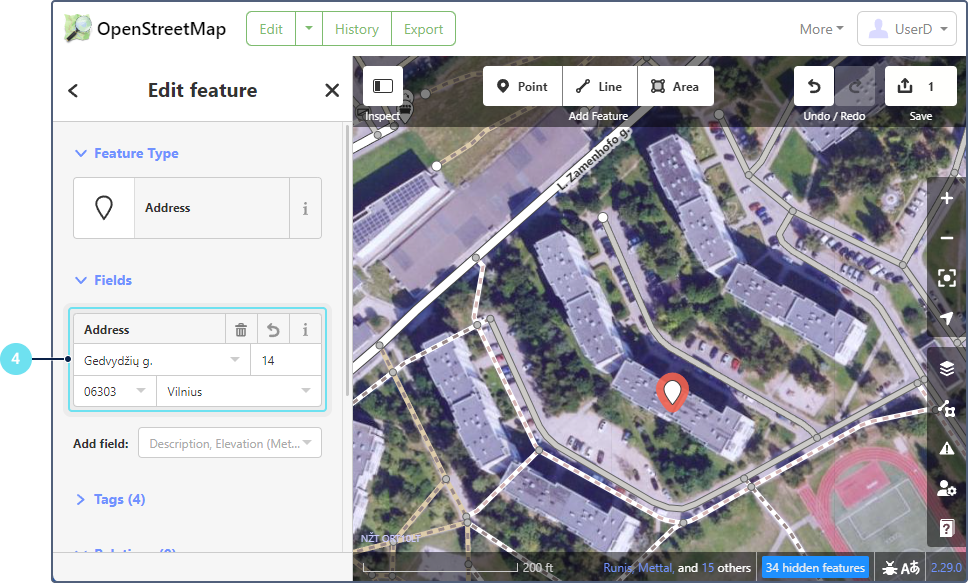The height and width of the screenshot is (583, 968).
Task: Click the zoom in plus icon
Action: 946,198
